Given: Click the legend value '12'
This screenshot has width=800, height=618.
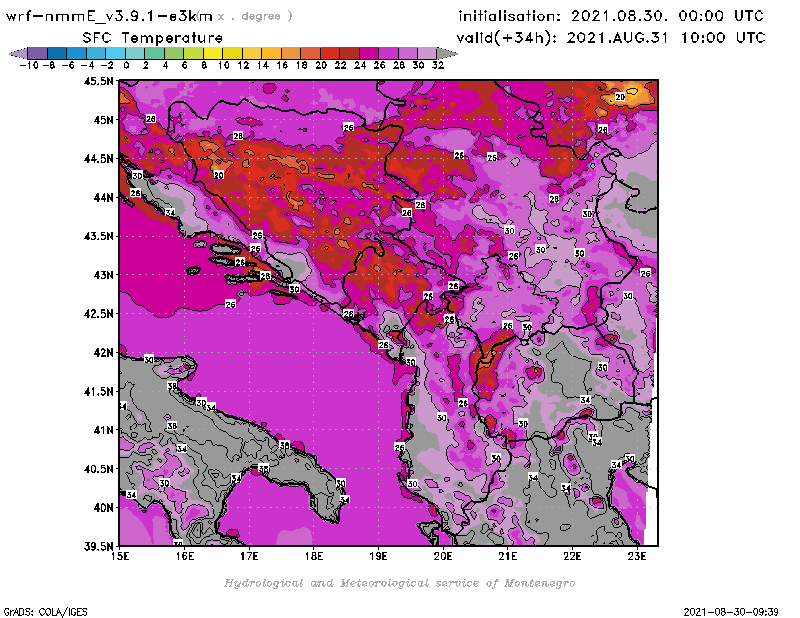Looking at the screenshot, I should point(243,65).
